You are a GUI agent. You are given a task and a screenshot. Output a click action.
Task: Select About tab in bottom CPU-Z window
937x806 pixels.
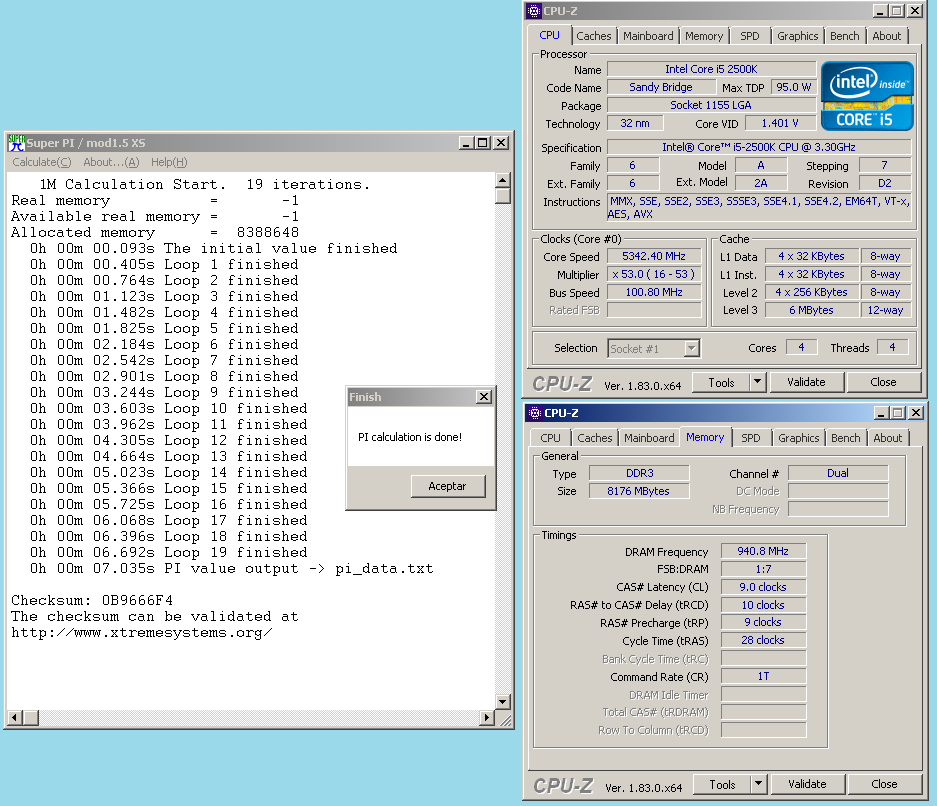(x=888, y=438)
